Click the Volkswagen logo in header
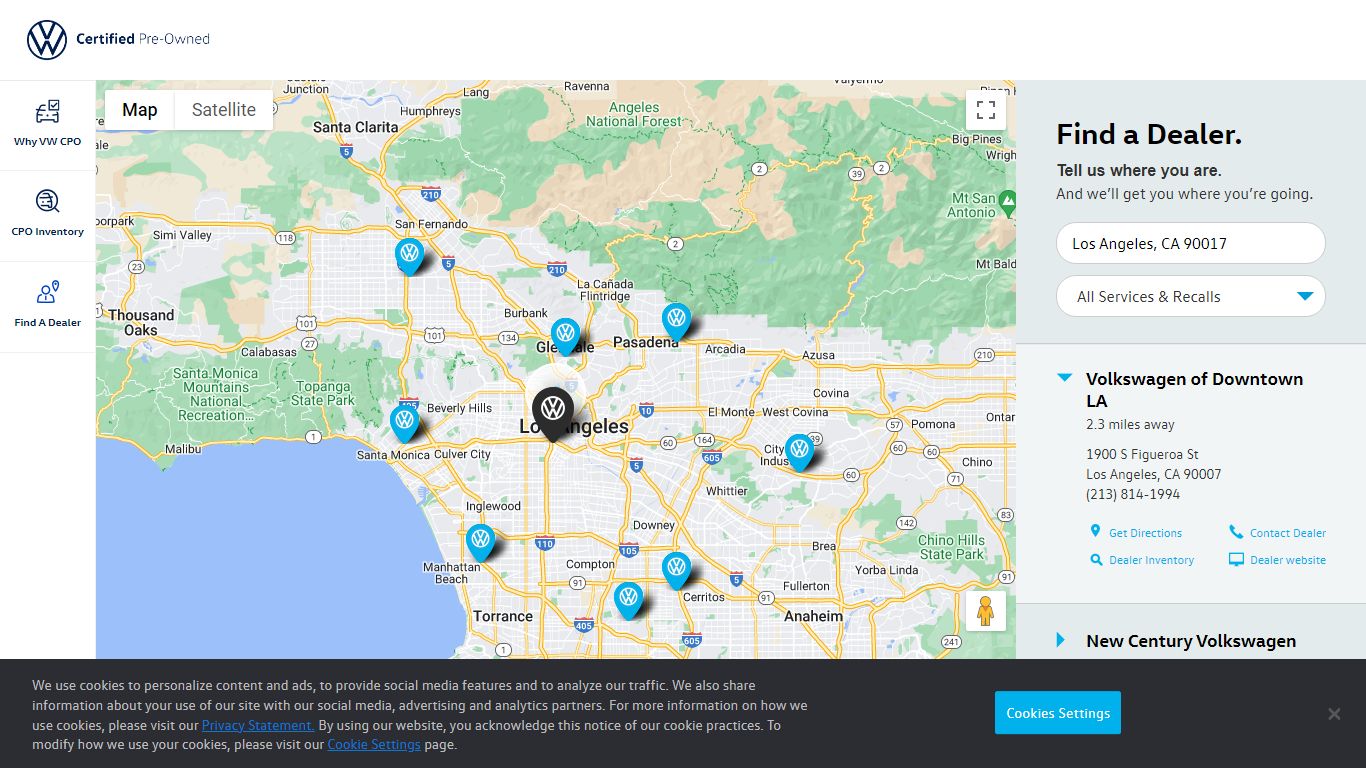 [46, 40]
